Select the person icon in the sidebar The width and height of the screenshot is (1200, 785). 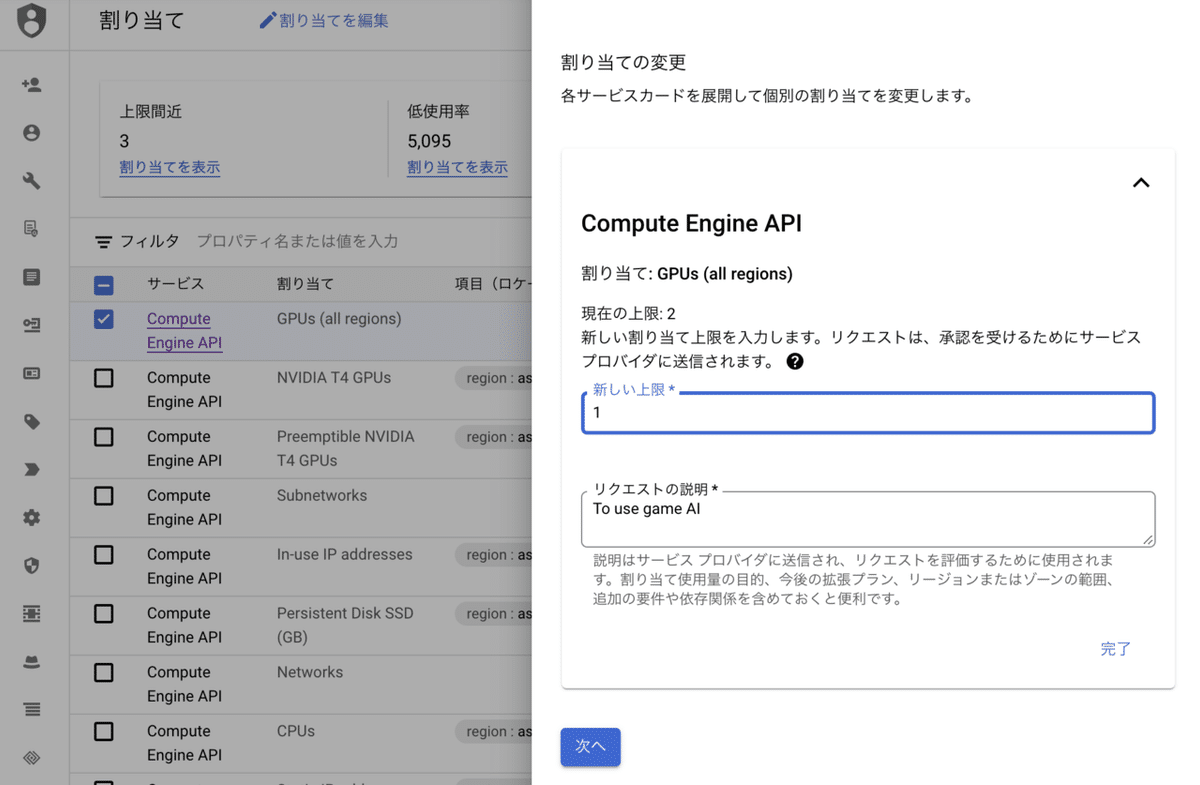point(33,131)
